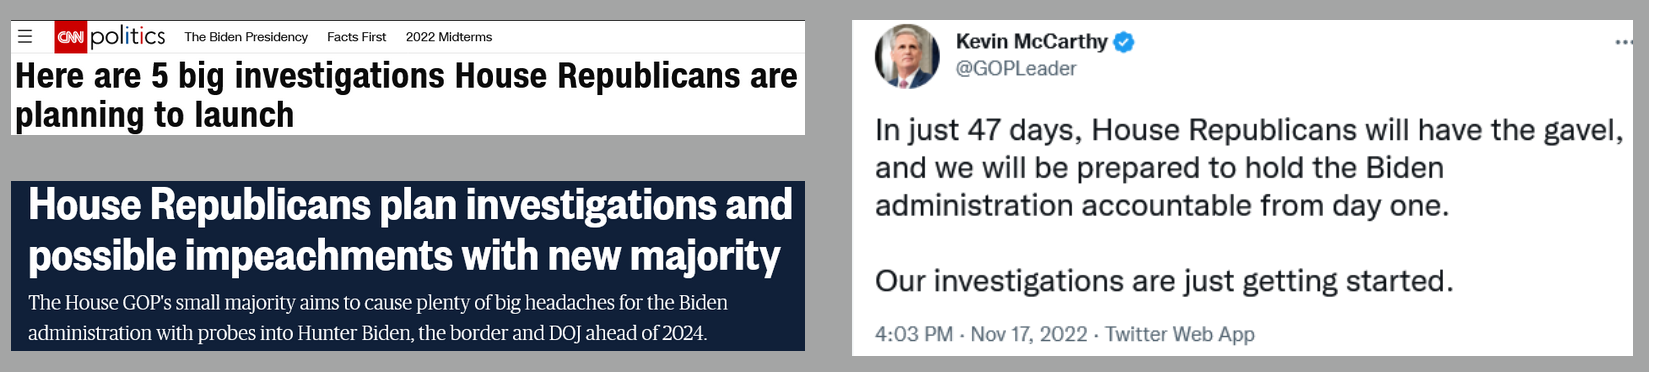Click the blue verified badge

point(1124,42)
